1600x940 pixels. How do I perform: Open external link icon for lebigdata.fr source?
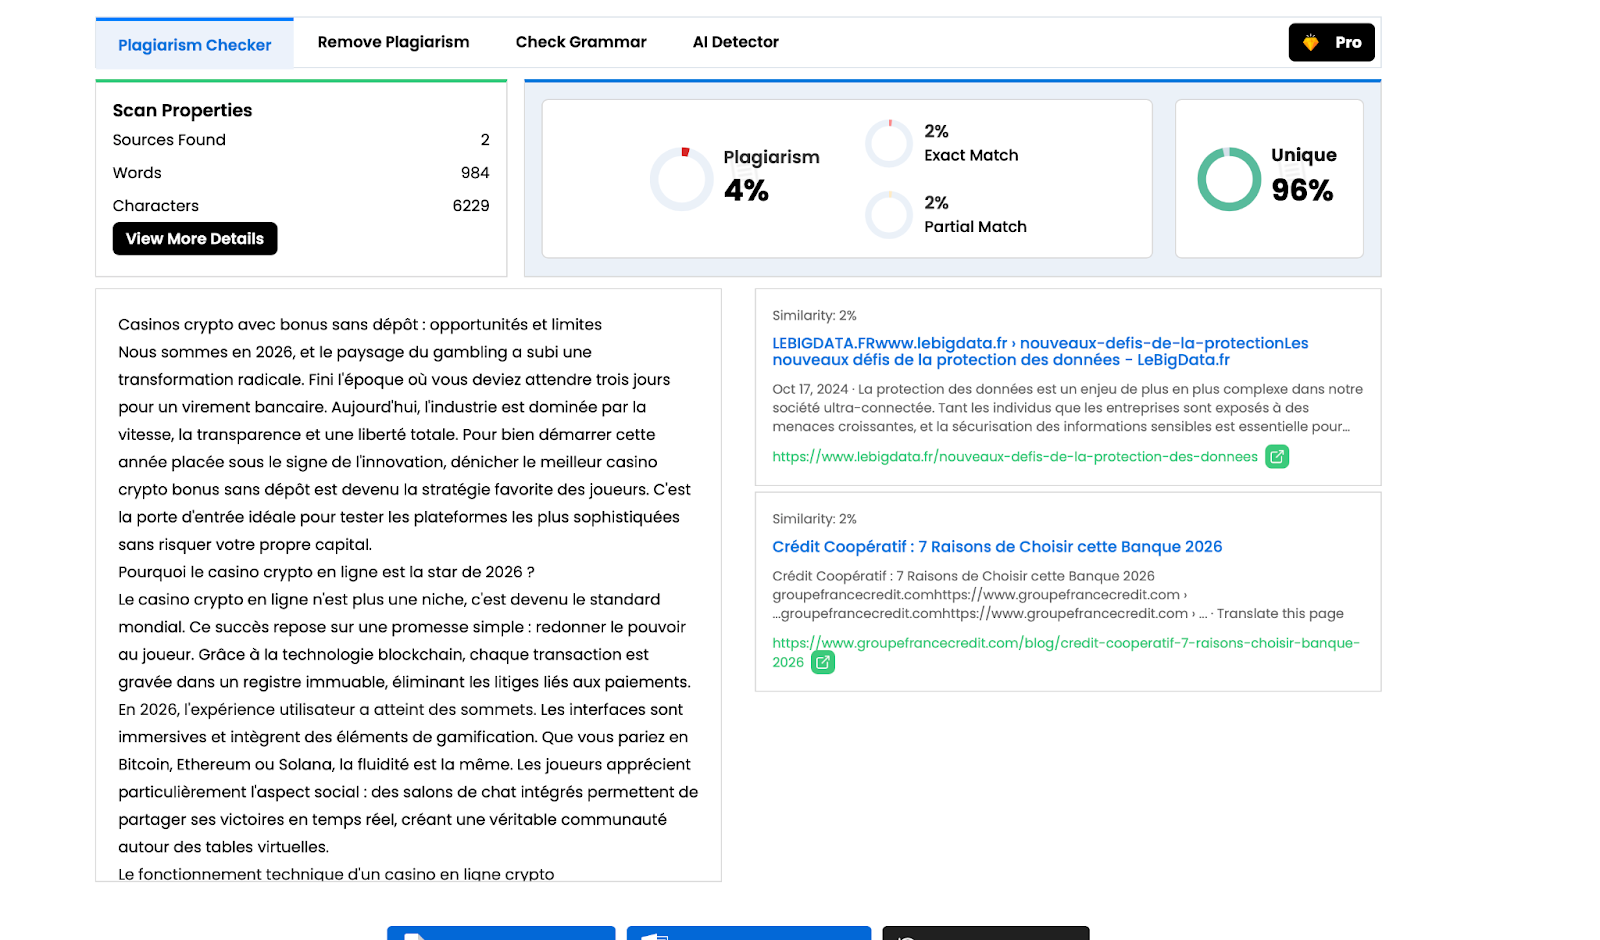click(1277, 457)
